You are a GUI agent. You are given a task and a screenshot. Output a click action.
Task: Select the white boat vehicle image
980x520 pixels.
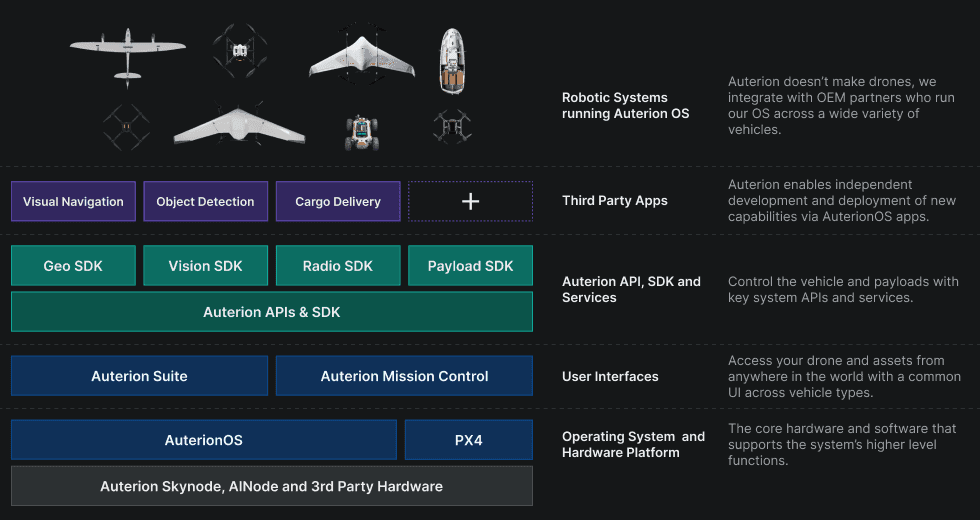pyautogui.click(x=451, y=61)
